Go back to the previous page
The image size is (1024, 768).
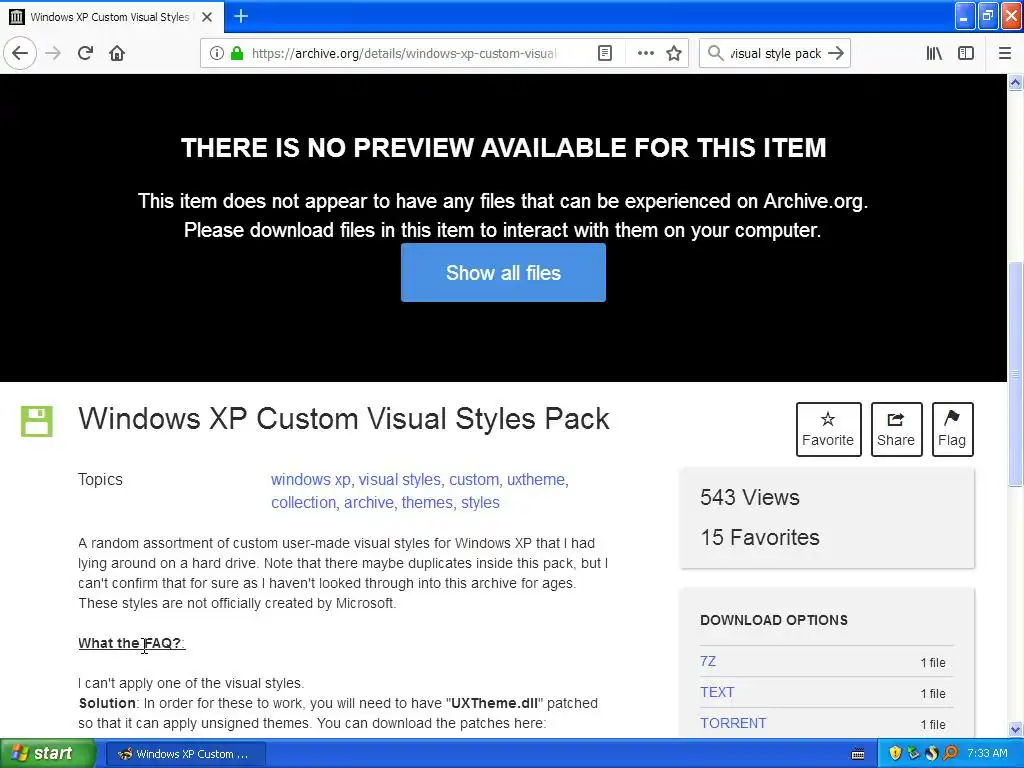20,54
